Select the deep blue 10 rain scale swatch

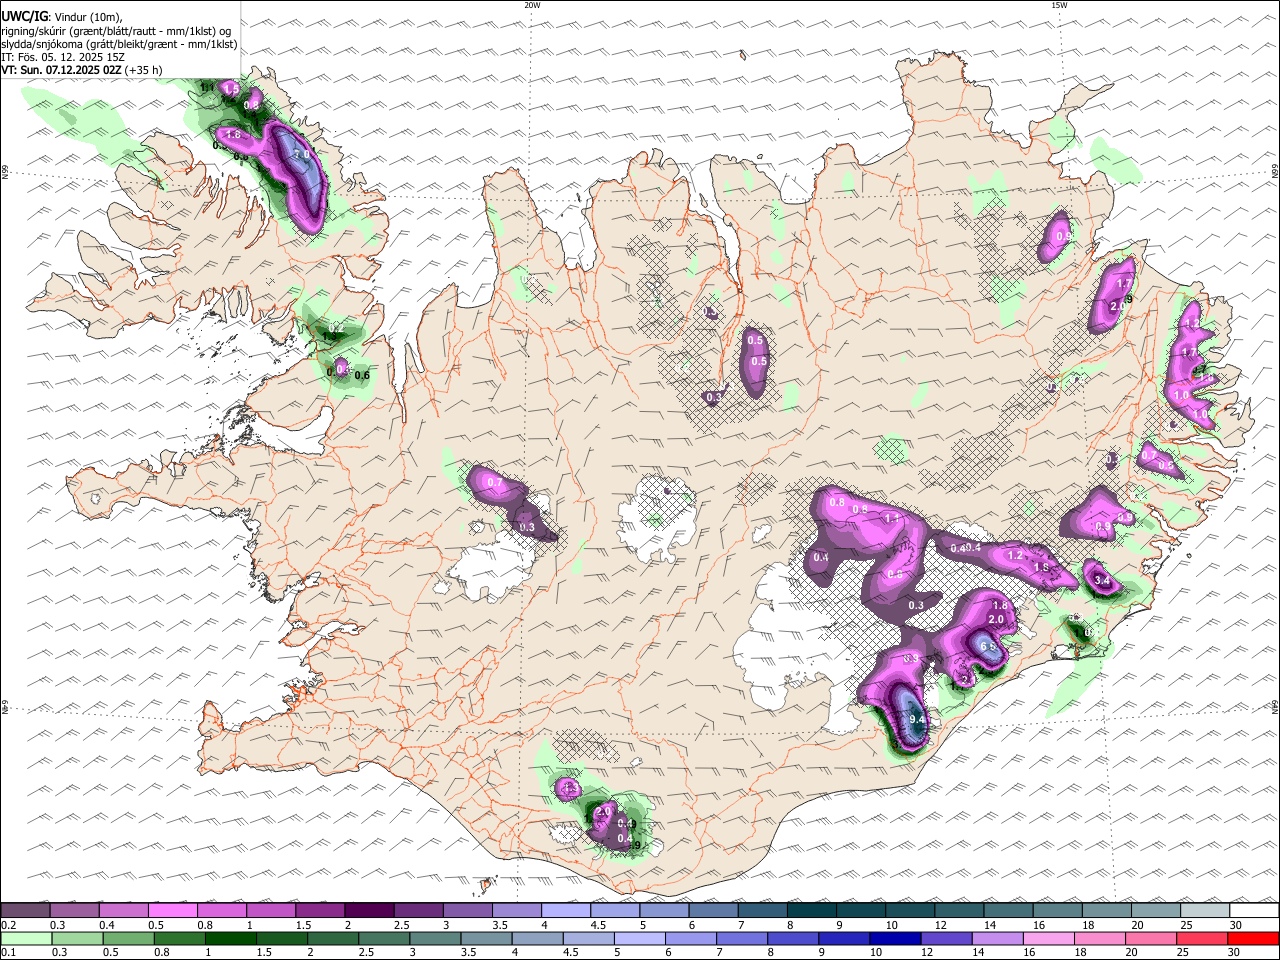896,939
